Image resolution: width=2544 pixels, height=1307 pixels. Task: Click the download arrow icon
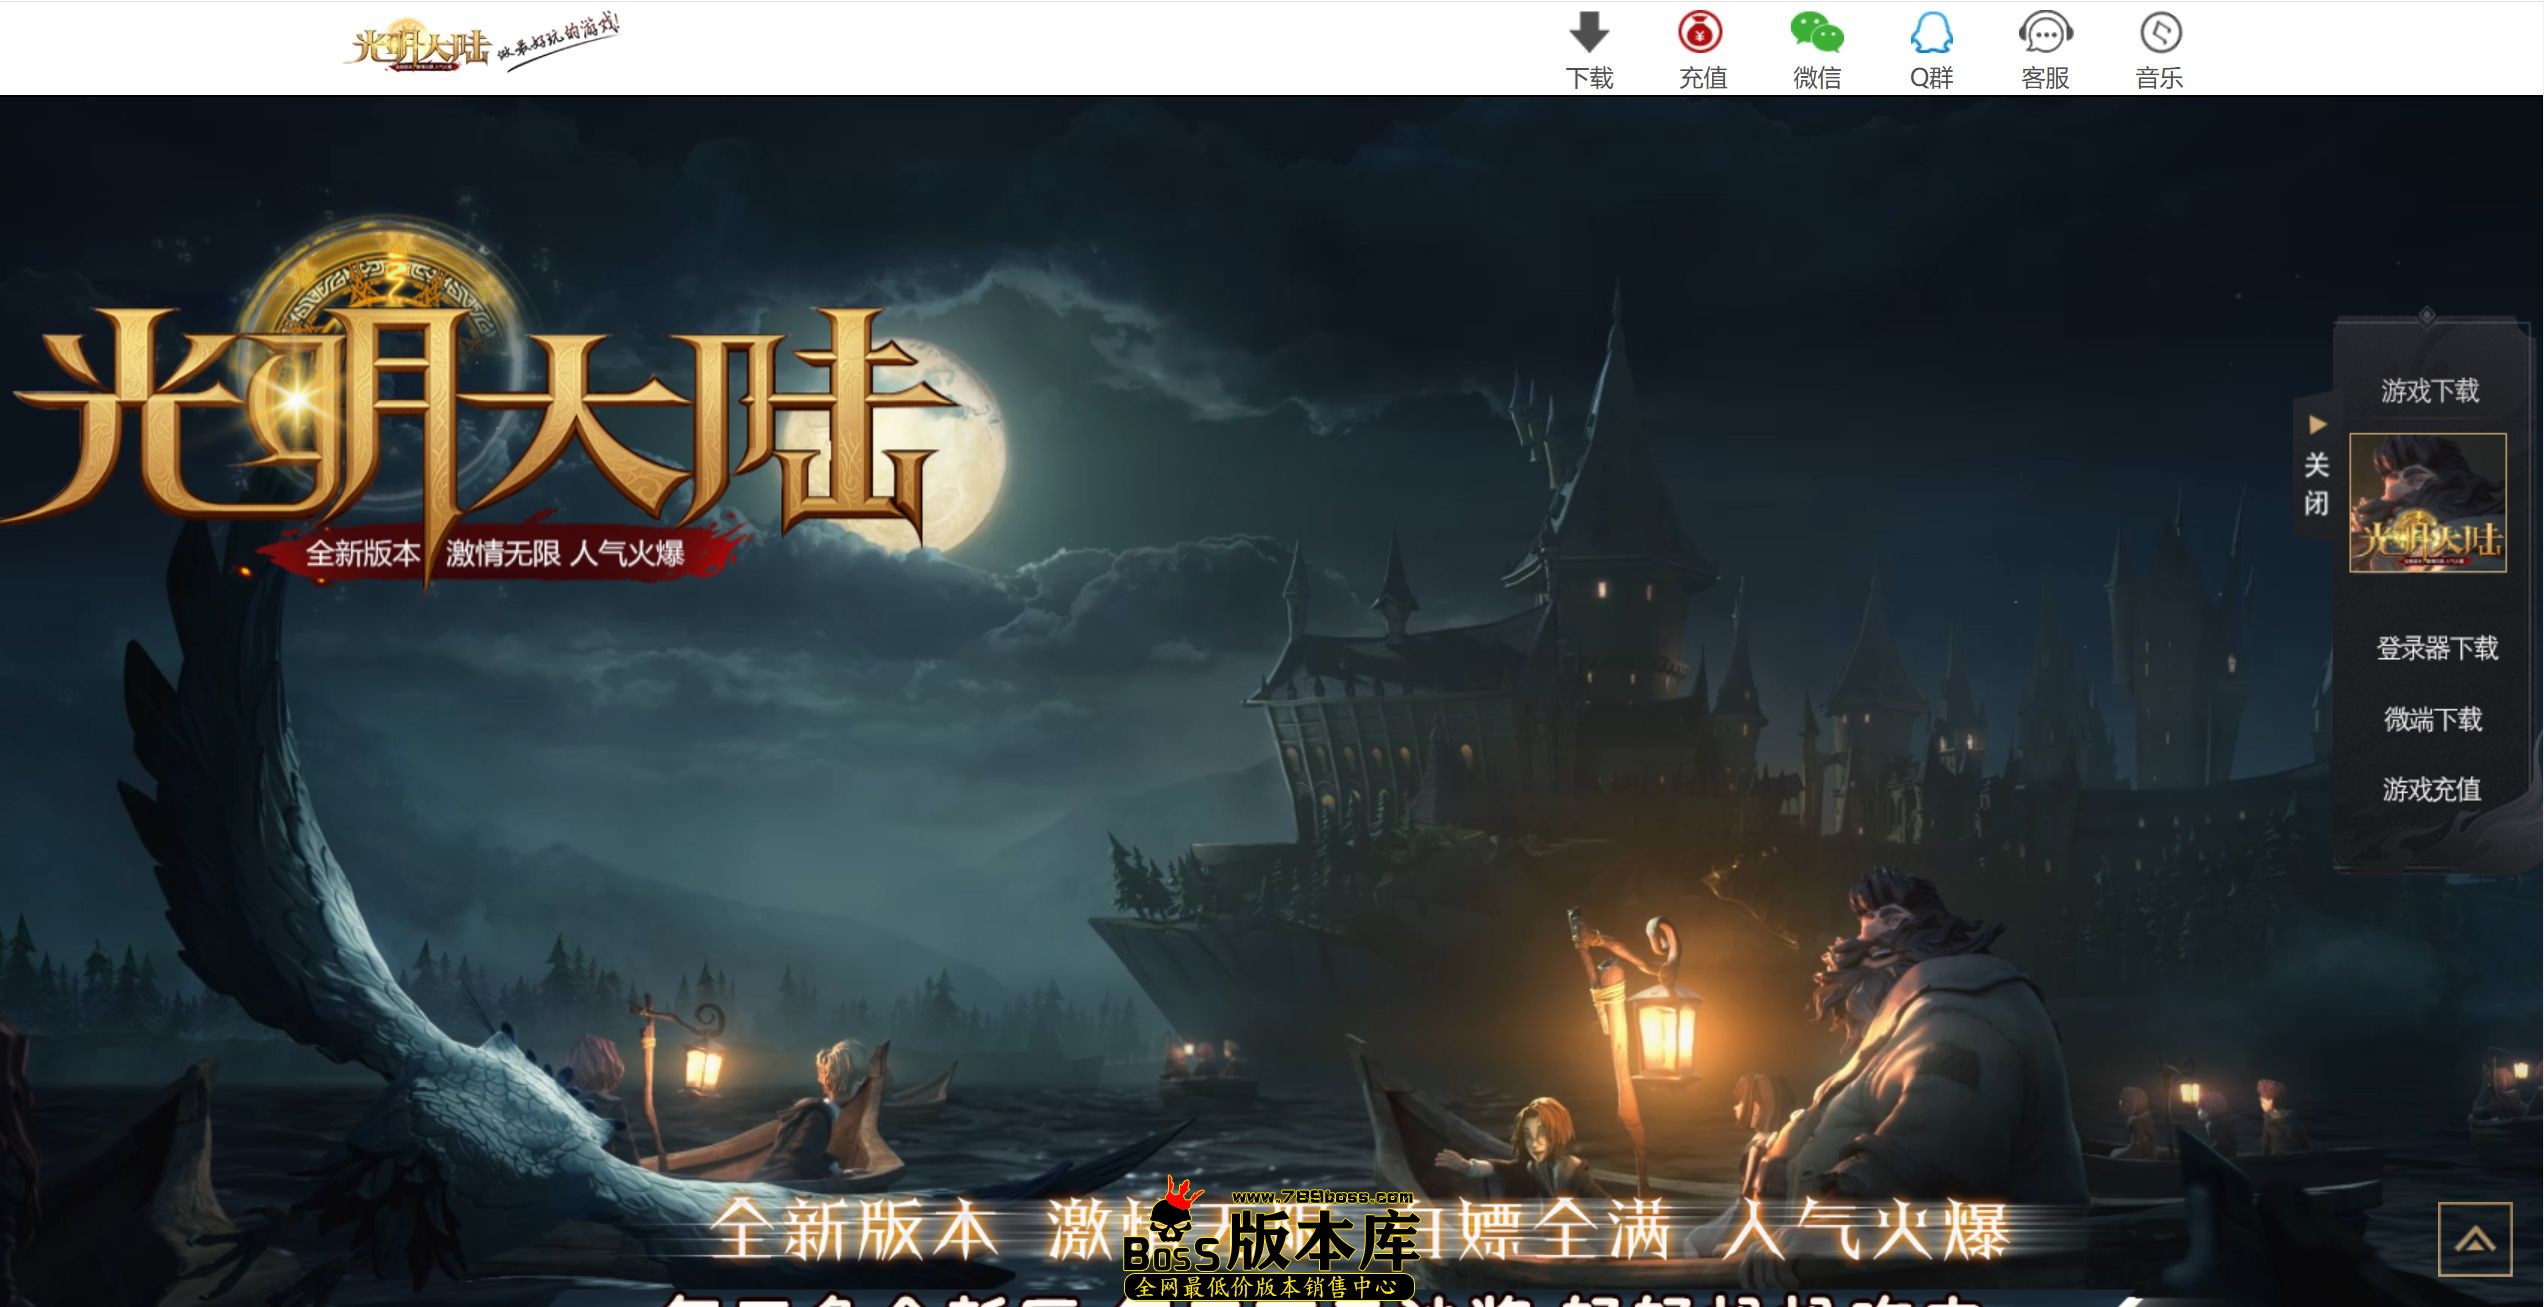(1589, 32)
